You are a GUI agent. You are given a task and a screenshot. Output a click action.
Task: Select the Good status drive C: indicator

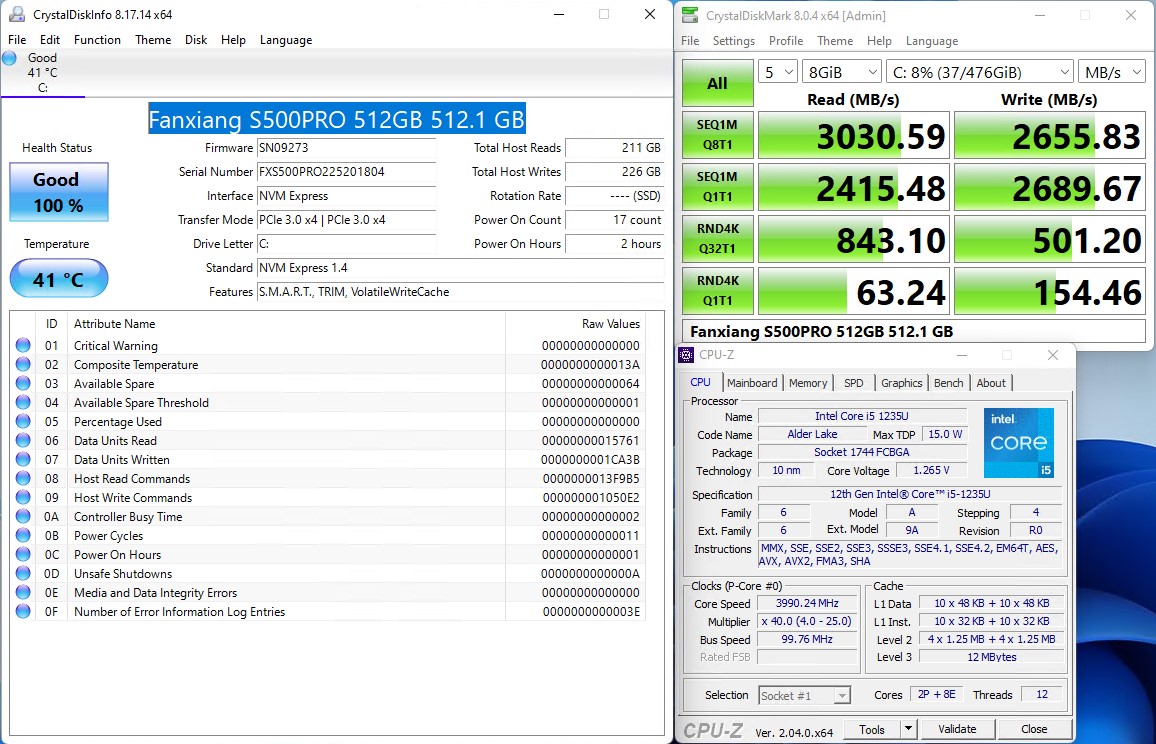[x=40, y=72]
